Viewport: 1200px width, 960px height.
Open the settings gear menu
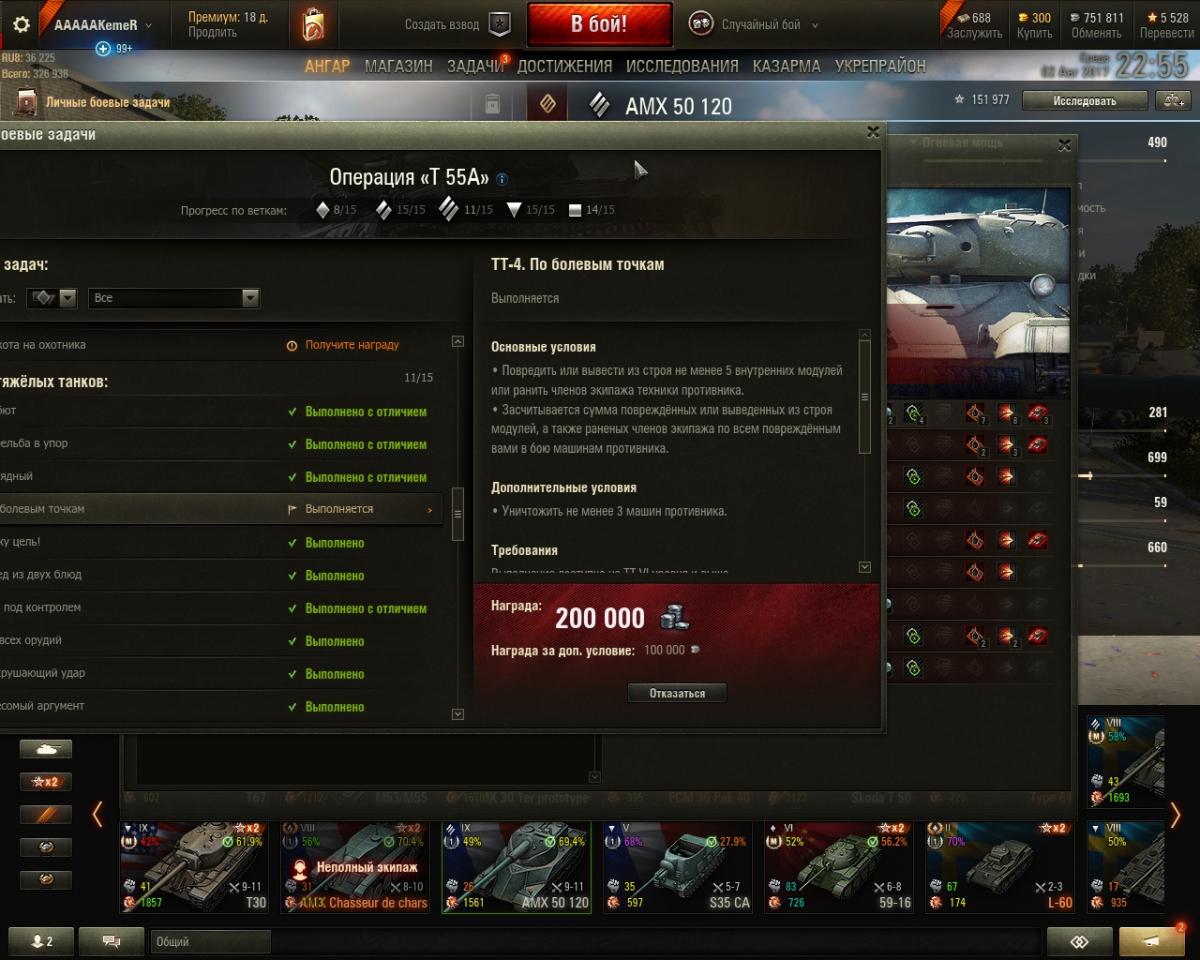(21, 25)
